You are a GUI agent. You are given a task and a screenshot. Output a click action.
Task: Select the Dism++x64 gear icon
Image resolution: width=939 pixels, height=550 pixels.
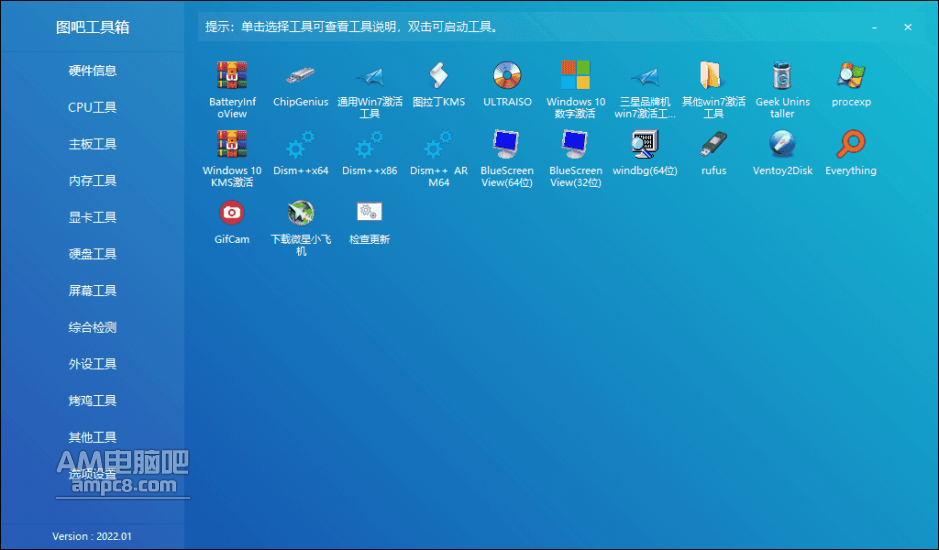click(301, 144)
